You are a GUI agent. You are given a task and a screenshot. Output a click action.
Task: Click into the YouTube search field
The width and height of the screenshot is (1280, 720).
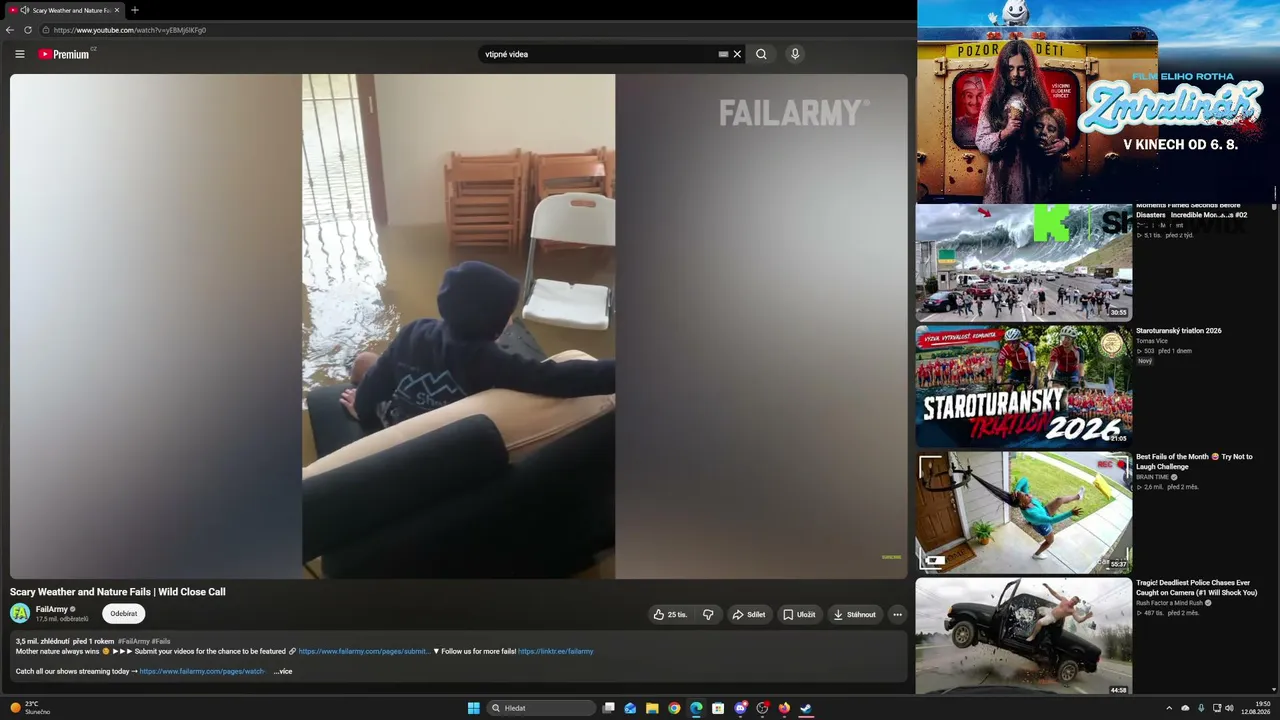598,54
